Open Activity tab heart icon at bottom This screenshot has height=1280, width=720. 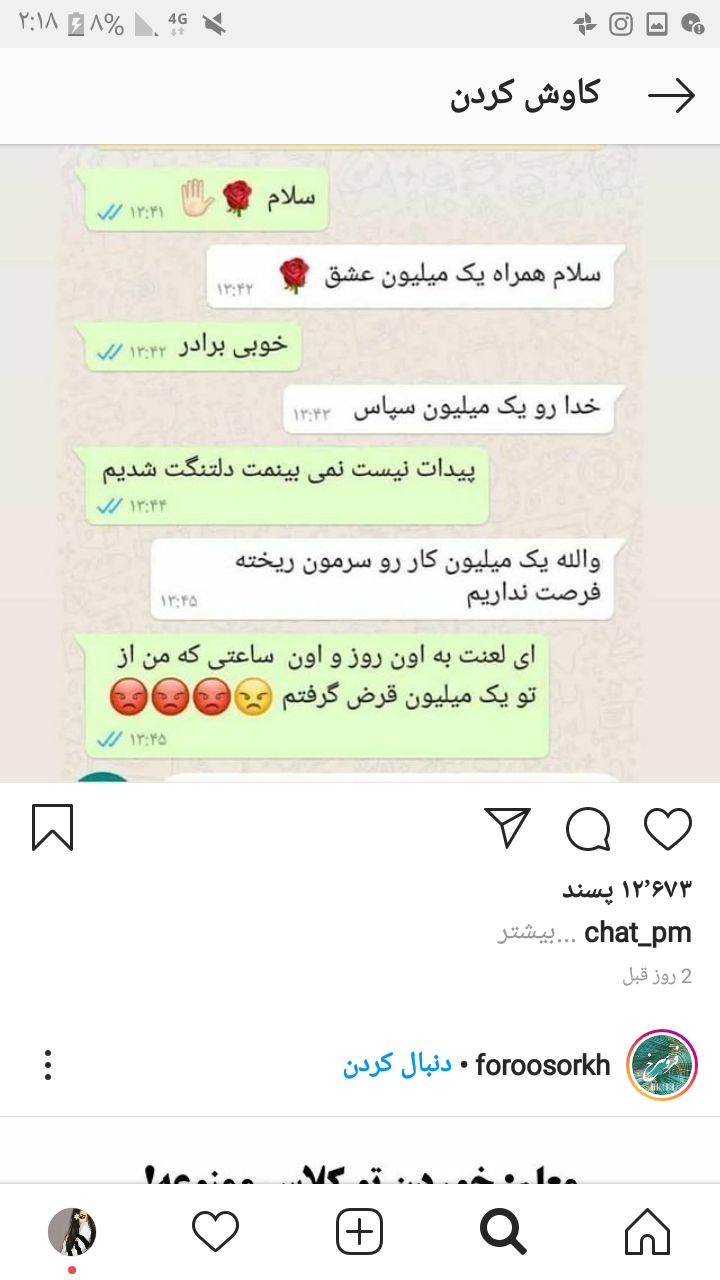(x=215, y=1232)
